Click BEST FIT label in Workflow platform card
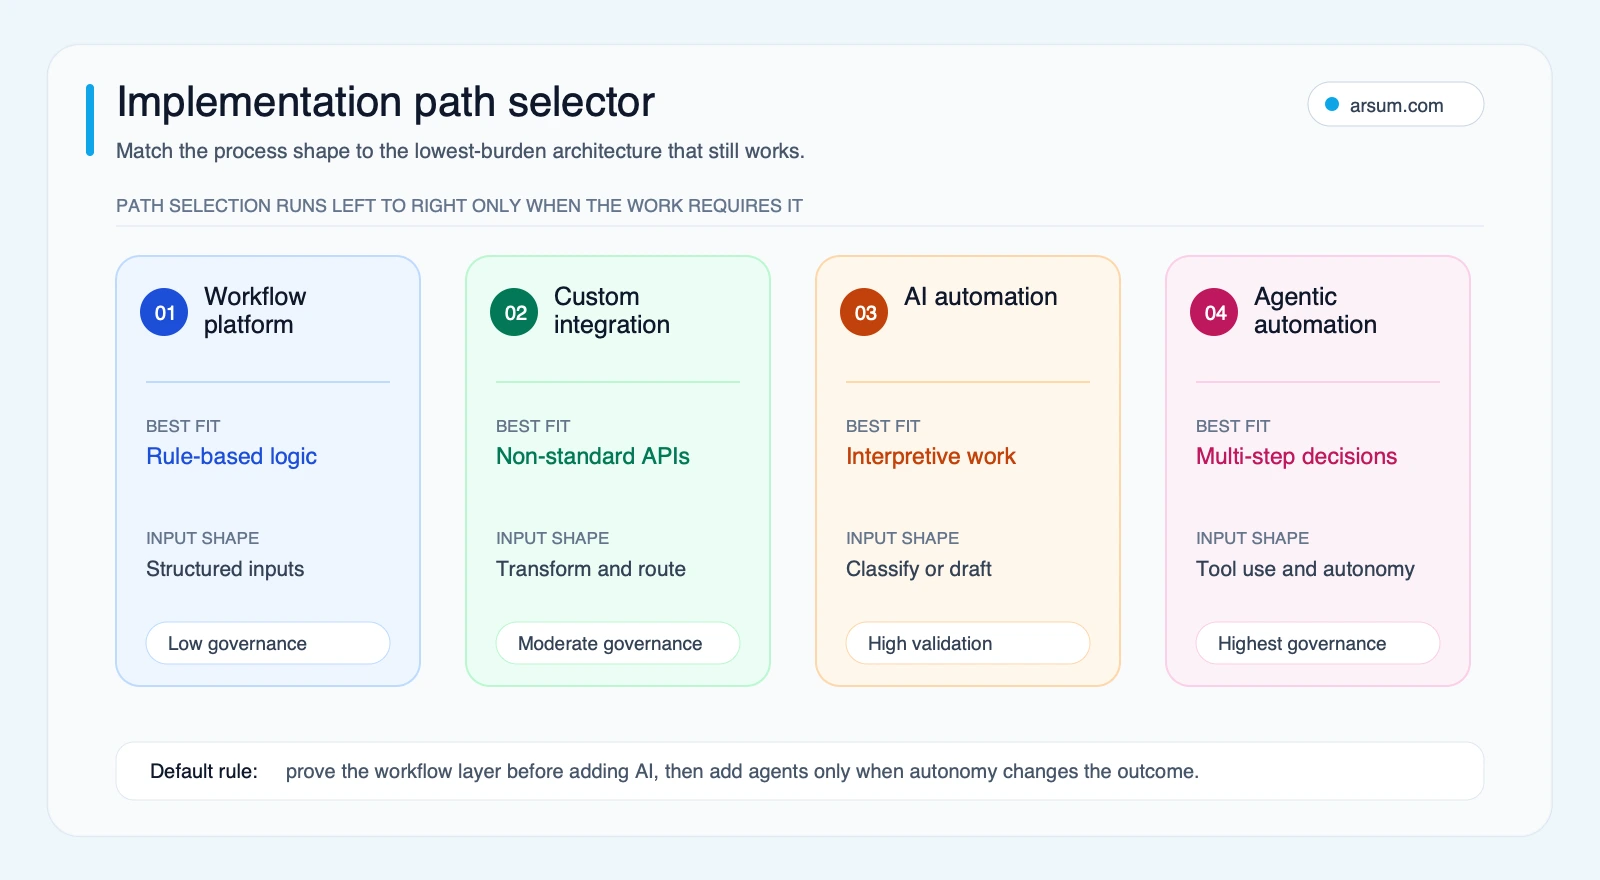The height and width of the screenshot is (880, 1600). click(x=183, y=426)
